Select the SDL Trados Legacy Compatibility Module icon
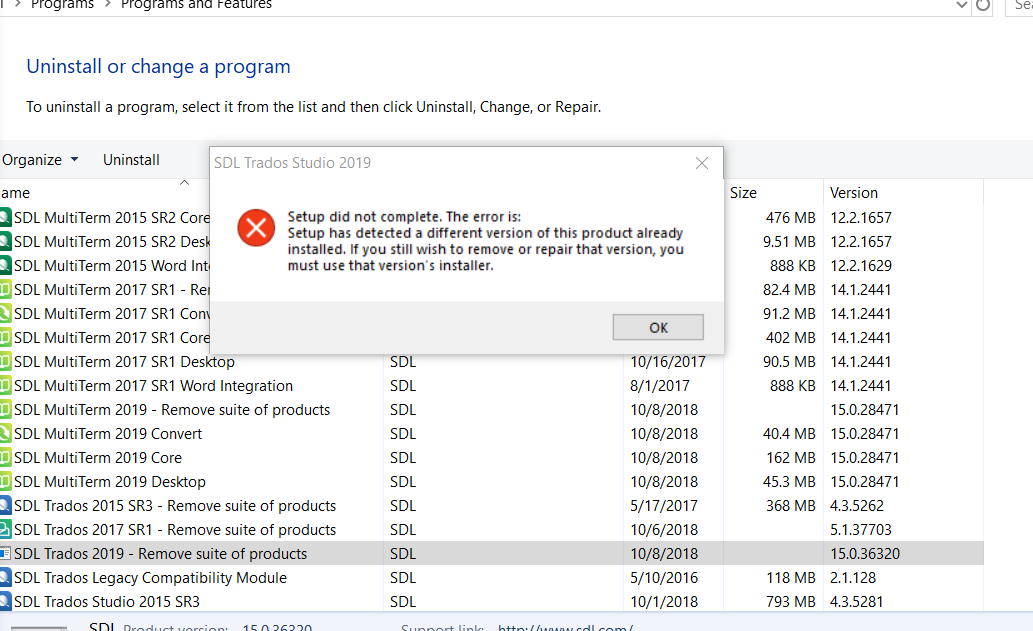The image size is (1033, 631). [5, 578]
